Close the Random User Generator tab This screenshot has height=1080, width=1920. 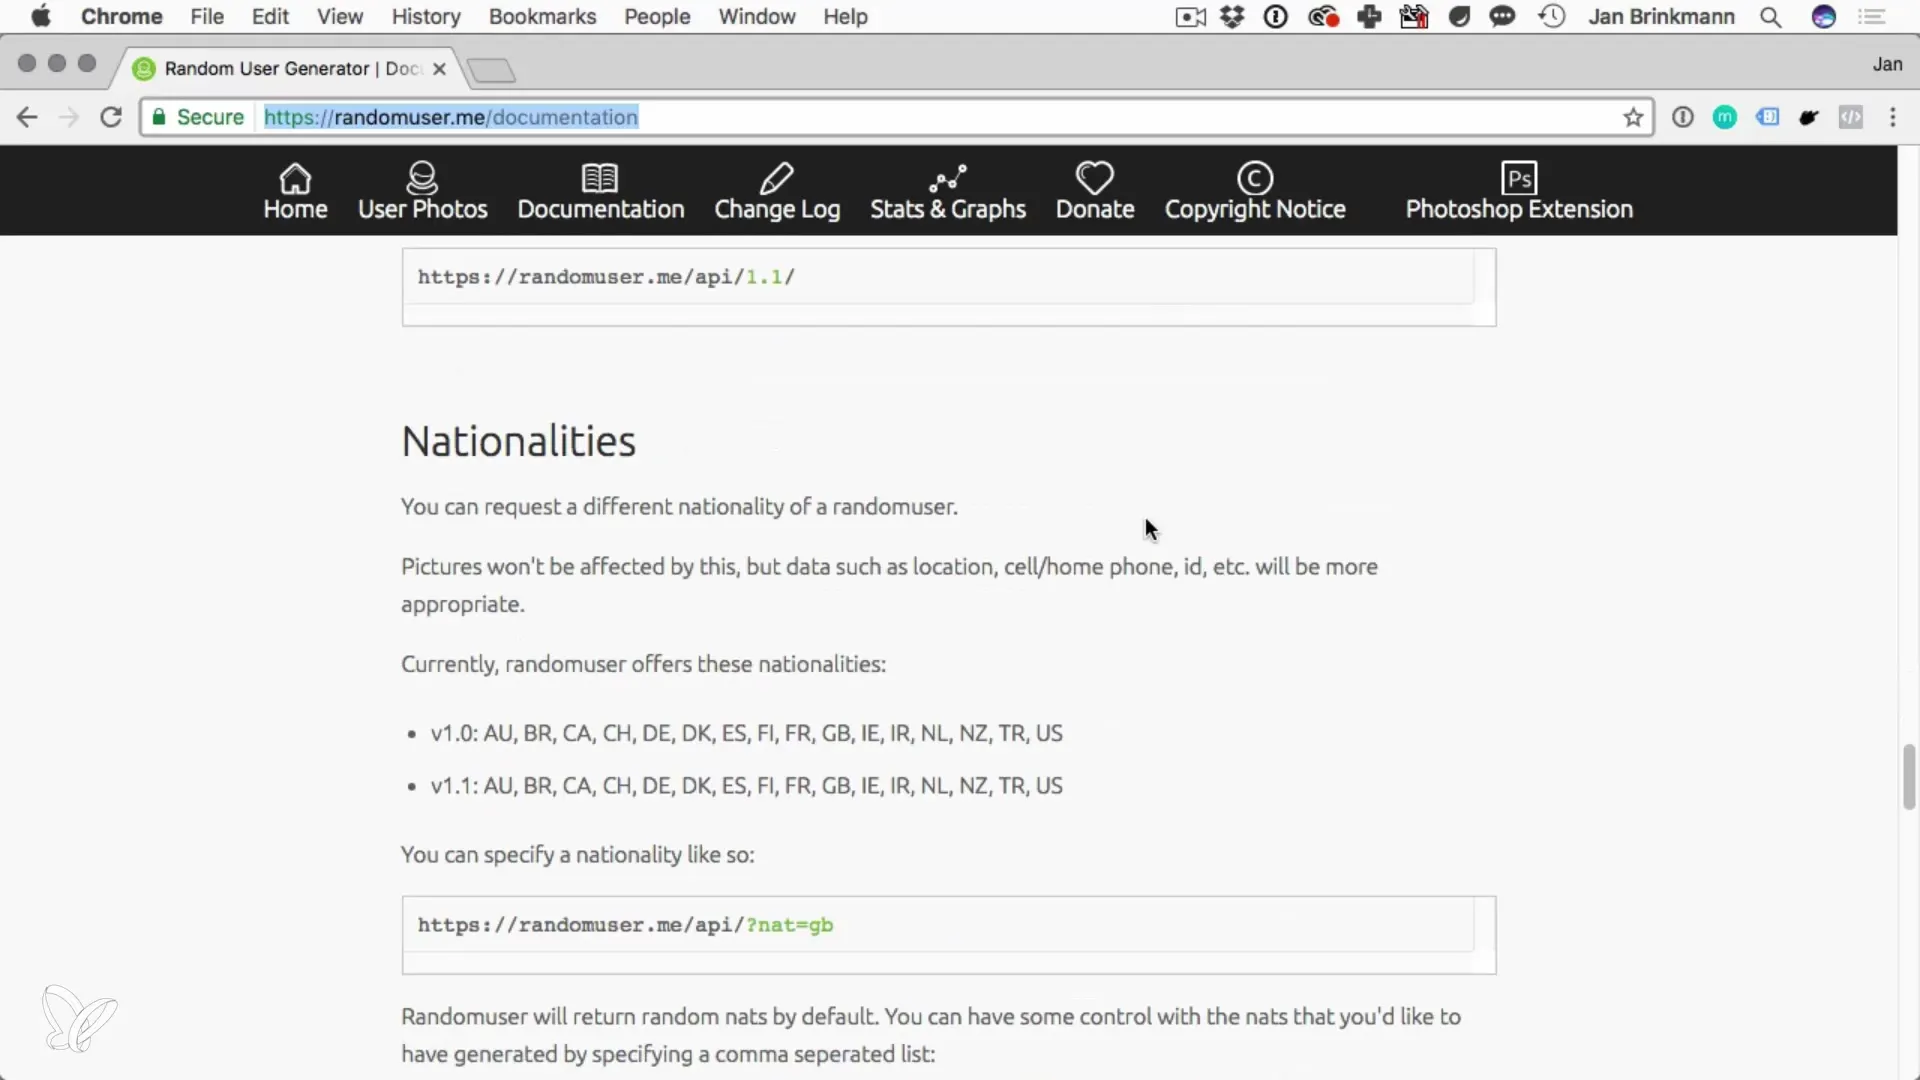tap(439, 69)
